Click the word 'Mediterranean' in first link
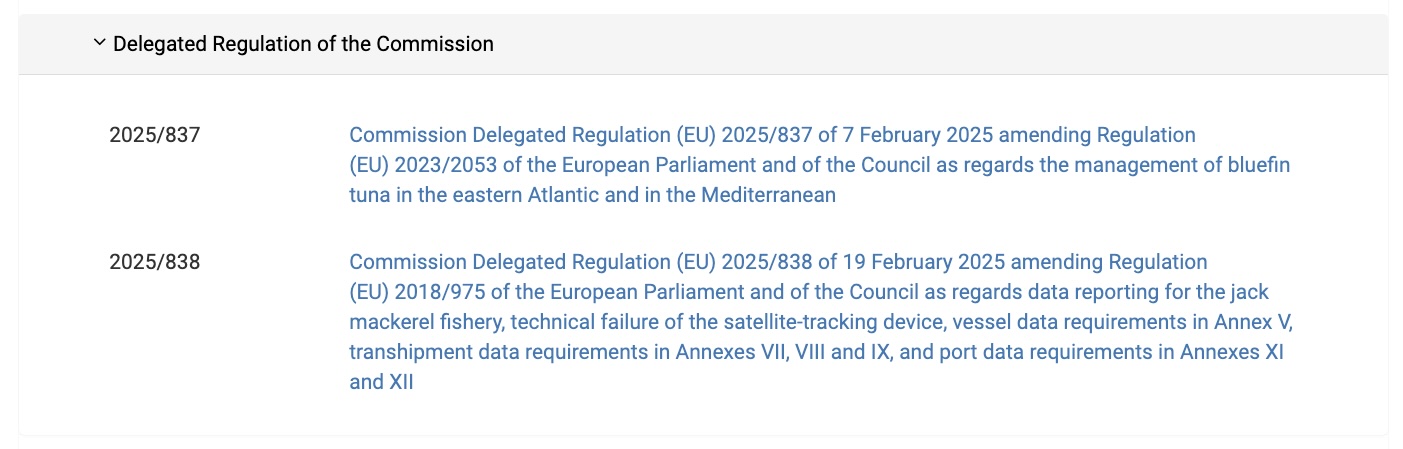Image resolution: width=1403 pixels, height=449 pixels. pyautogui.click(x=768, y=195)
